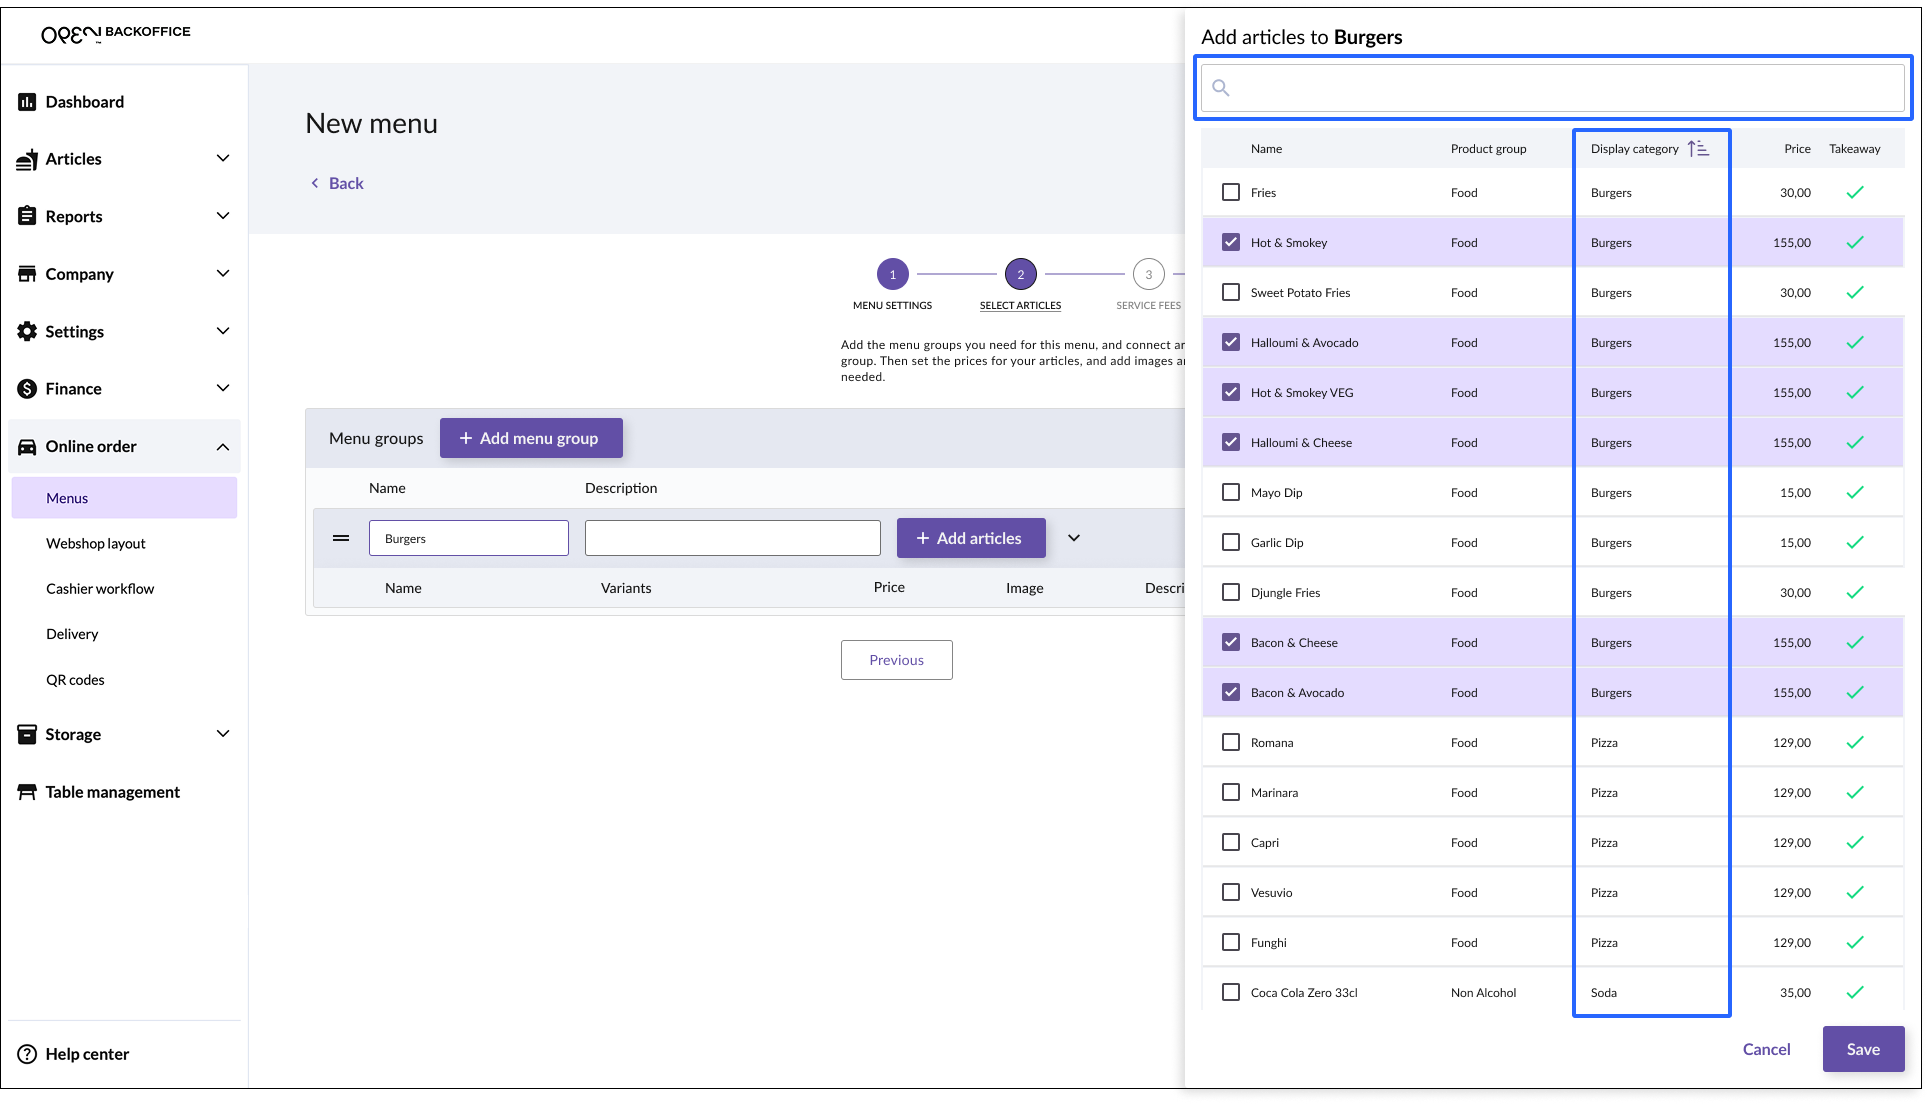Click the Finance dollar icon
The height and width of the screenshot is (1104, 1929).
(27, 389)
